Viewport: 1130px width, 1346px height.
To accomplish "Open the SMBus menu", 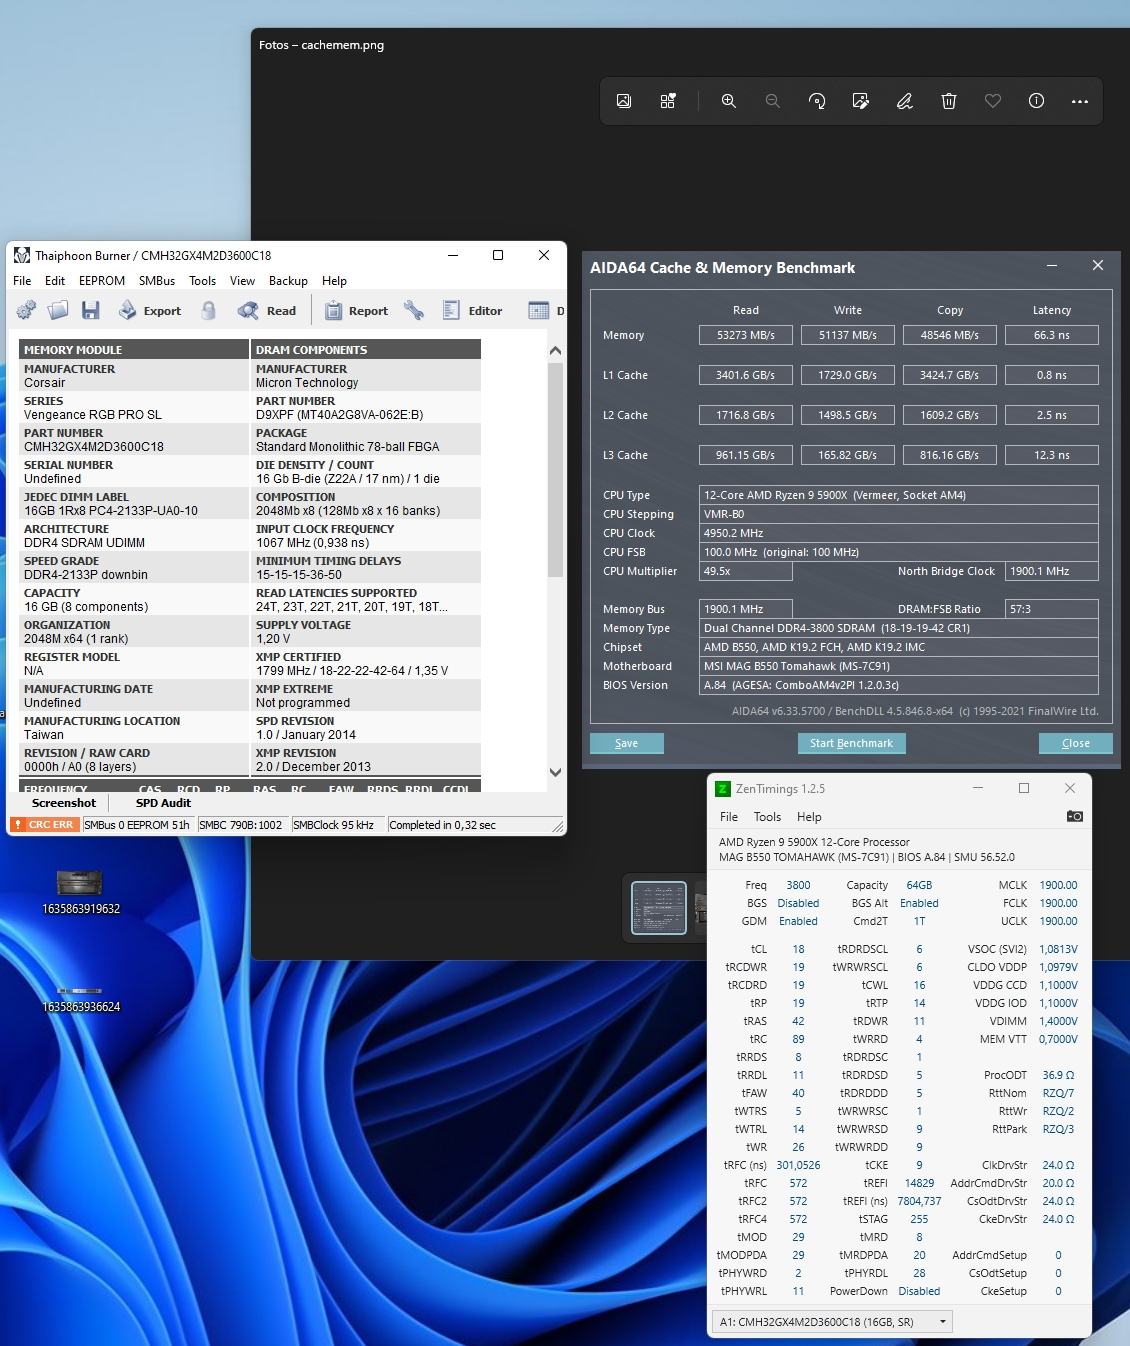I will (157, 281).
